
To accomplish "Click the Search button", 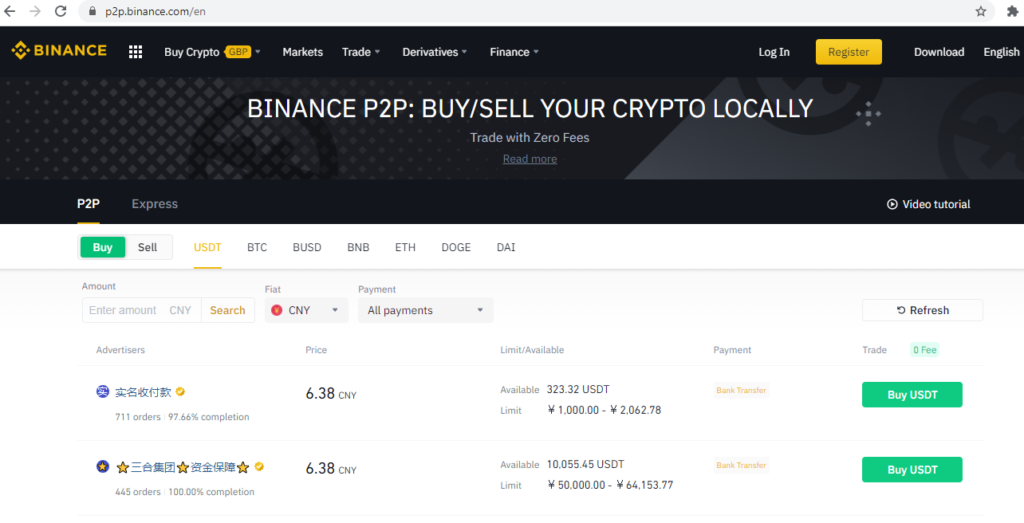I will (227, 310).
